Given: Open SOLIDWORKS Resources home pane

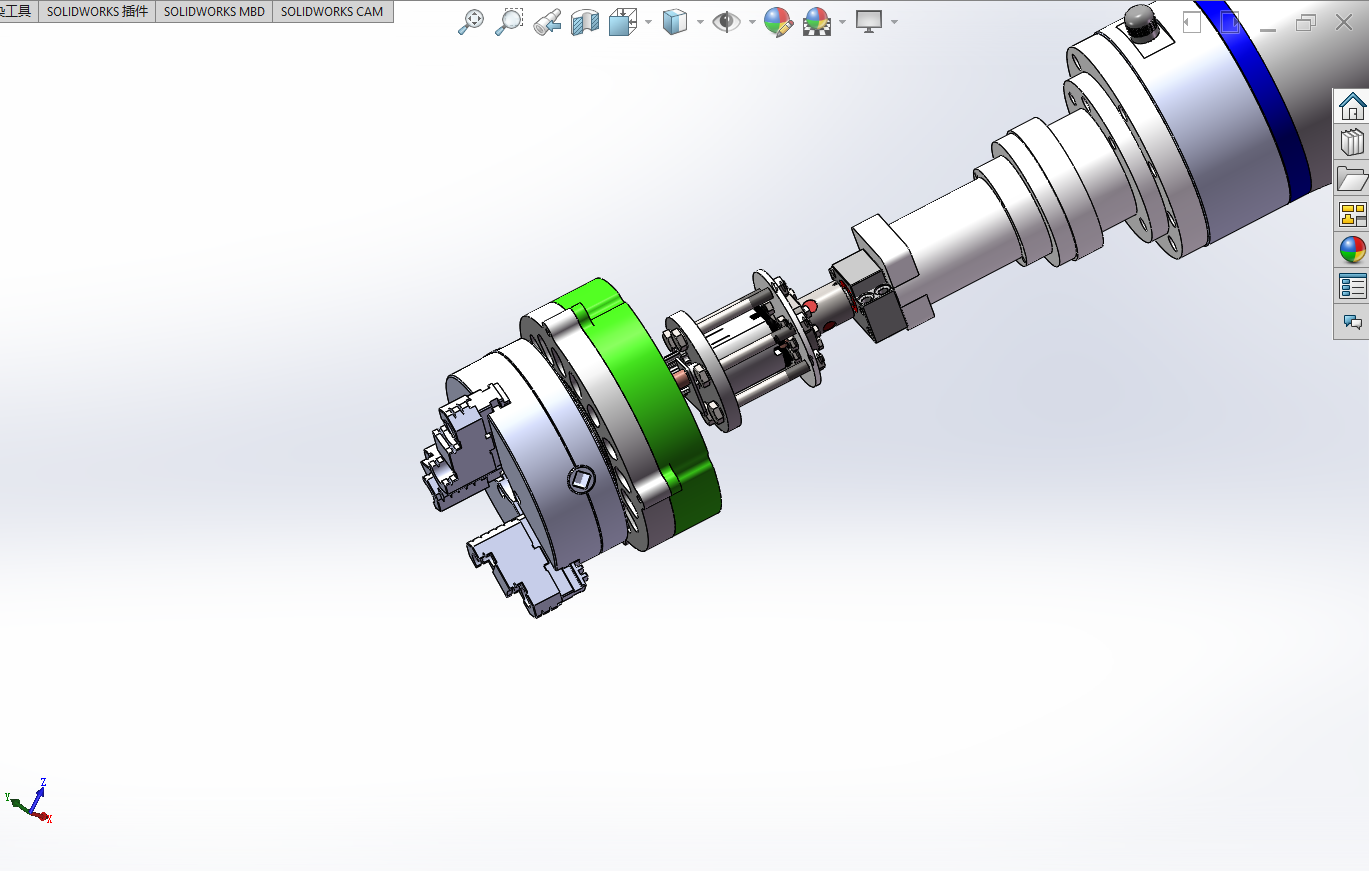Looking at the screenshot, I should 1352,107.
